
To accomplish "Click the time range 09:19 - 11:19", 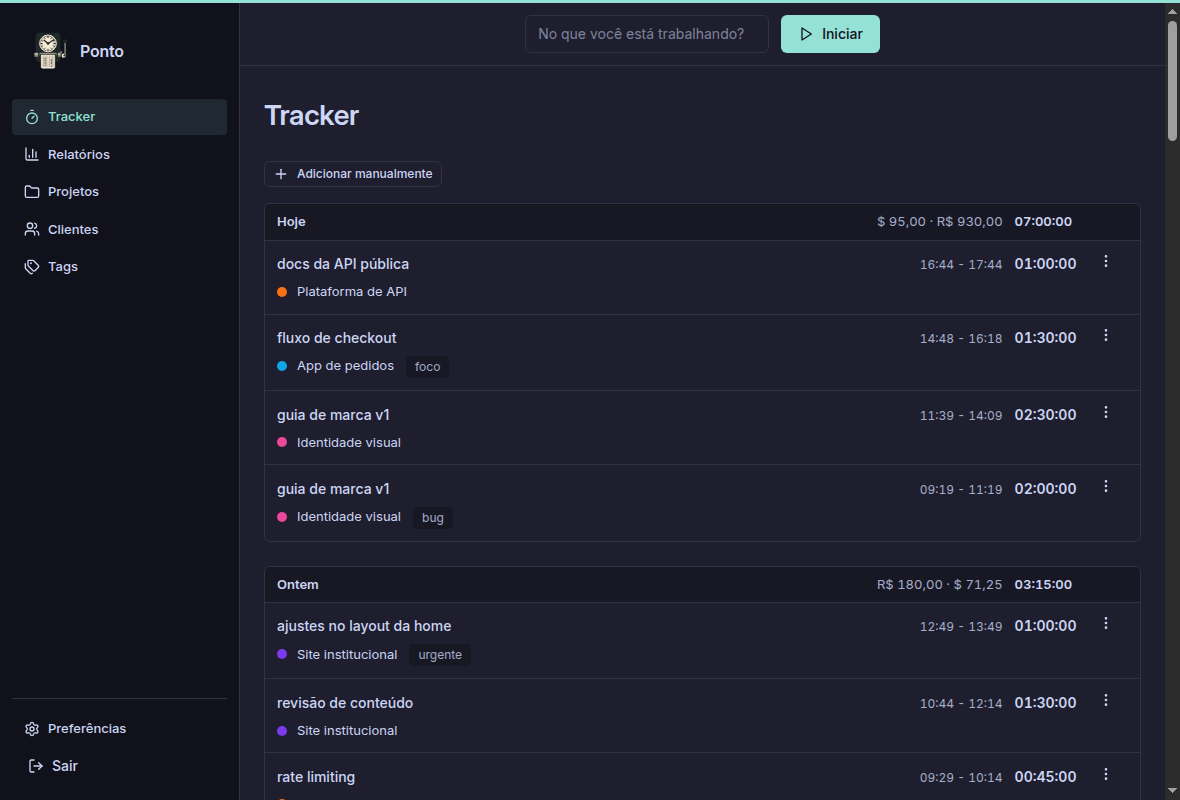I will 961,489.
